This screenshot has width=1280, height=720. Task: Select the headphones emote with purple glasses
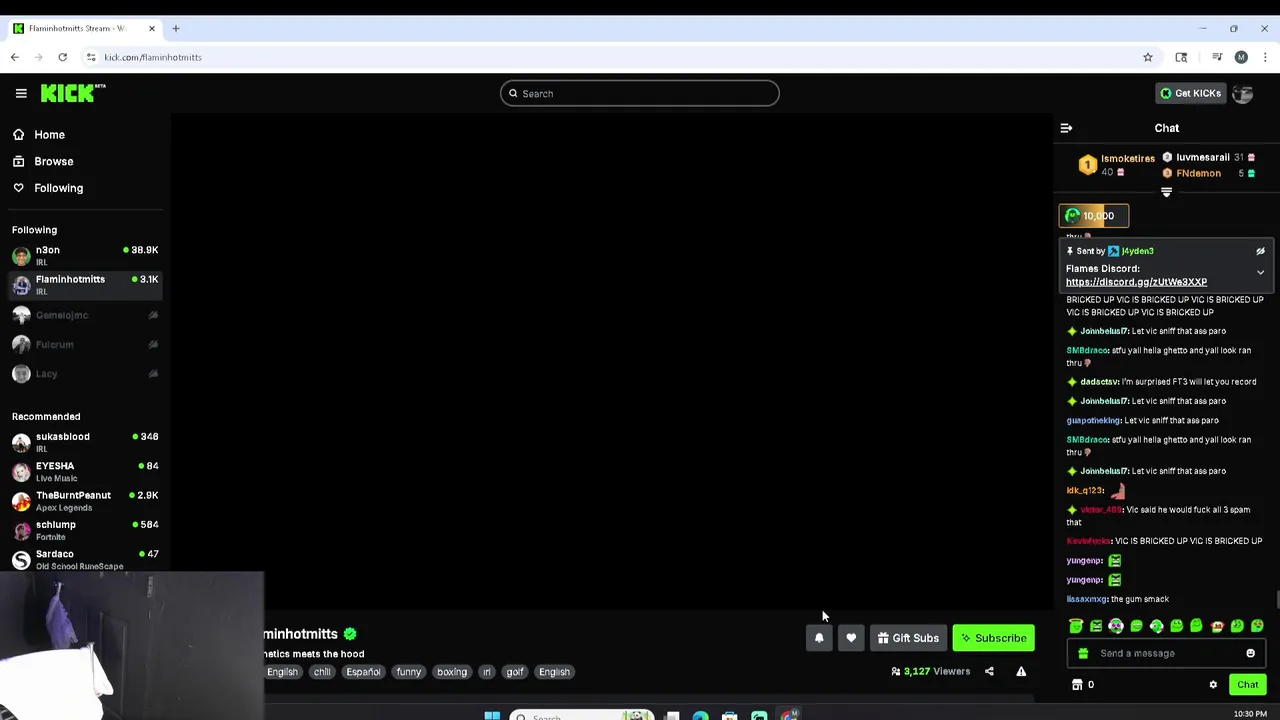click(1116, 626)
